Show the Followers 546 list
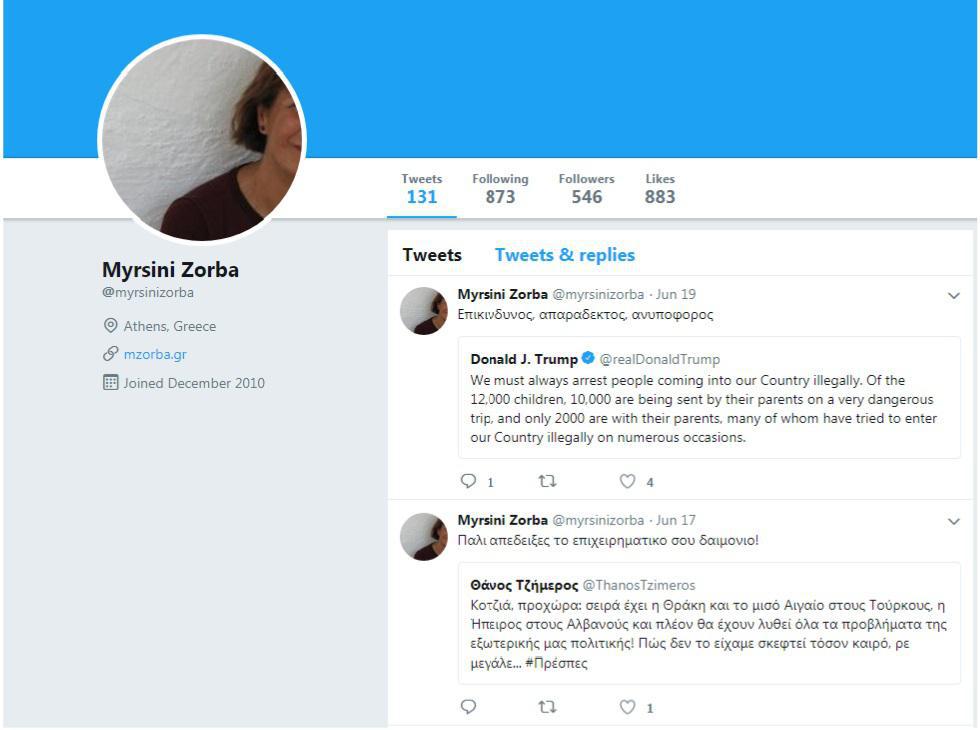The image size is (980, 730). 586,189
